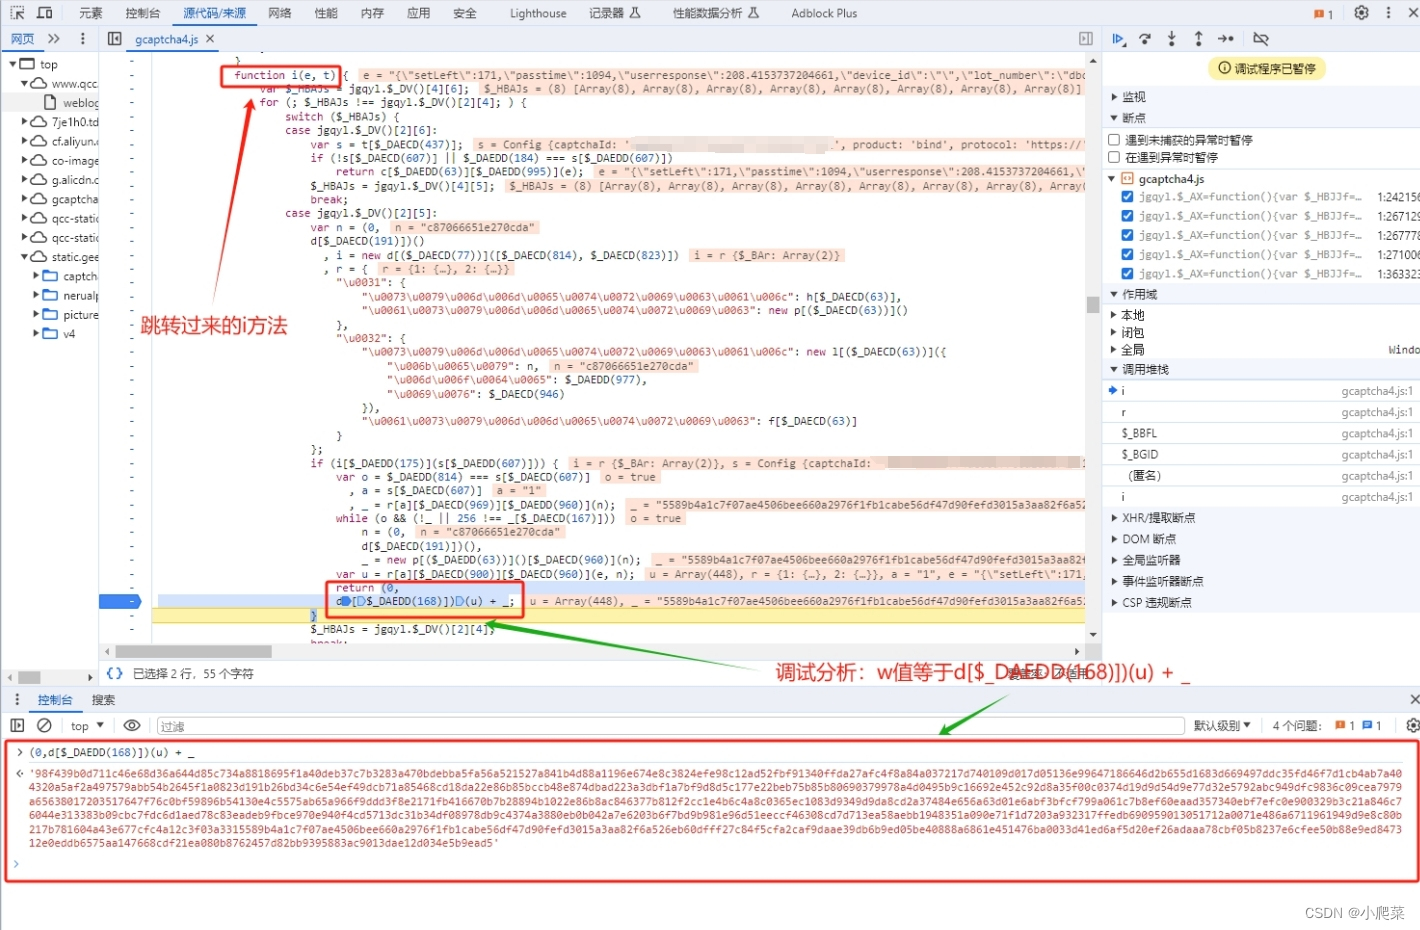
Task: Create live expression eye icon
Action: [131, 725]
